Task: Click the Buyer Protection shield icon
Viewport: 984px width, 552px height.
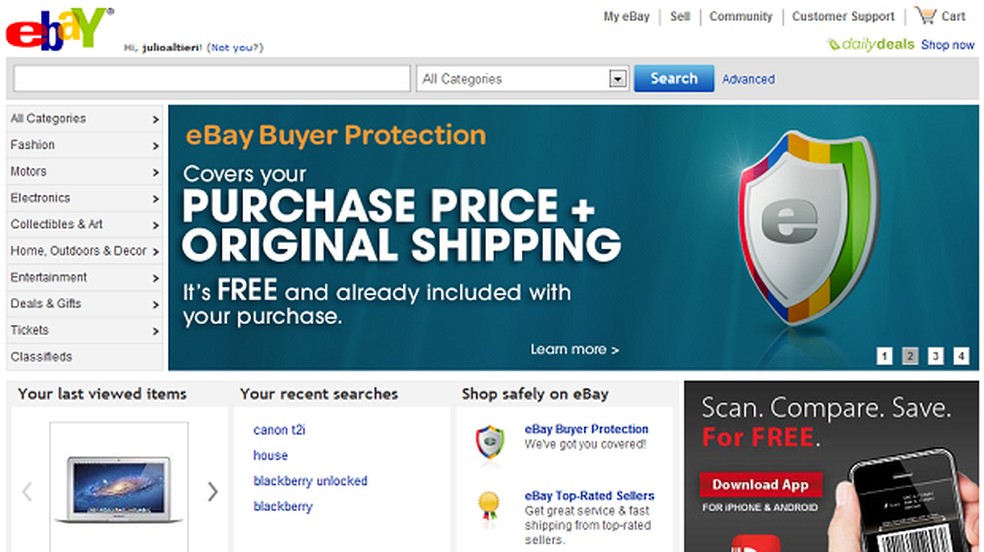Action: coord(489,440)
